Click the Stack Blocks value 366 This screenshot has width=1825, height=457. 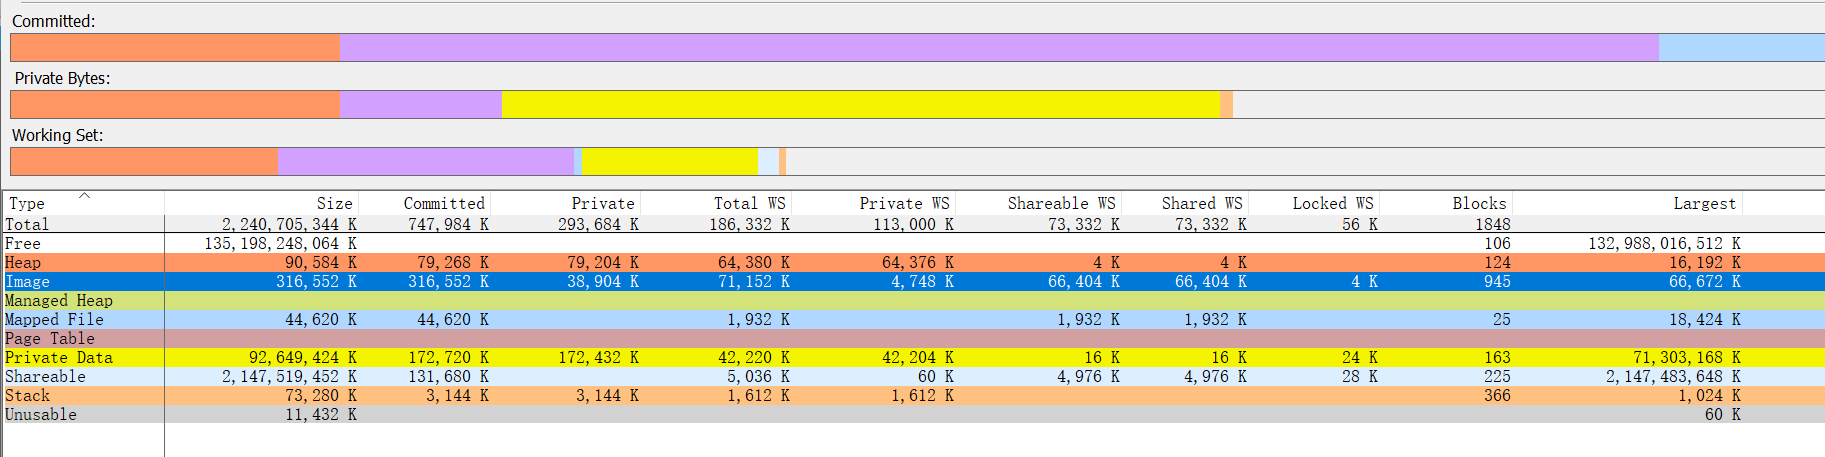[x=1497, y=395]
